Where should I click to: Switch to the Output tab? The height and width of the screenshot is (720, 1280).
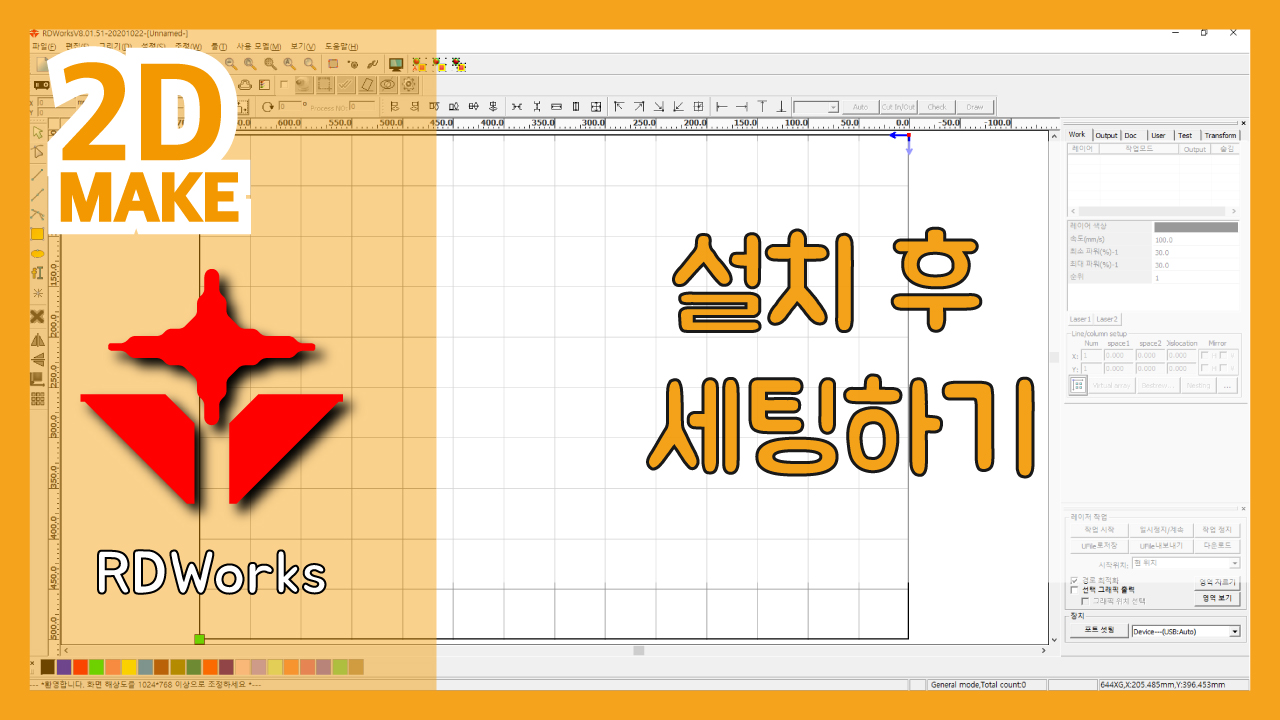(1106, 135)
